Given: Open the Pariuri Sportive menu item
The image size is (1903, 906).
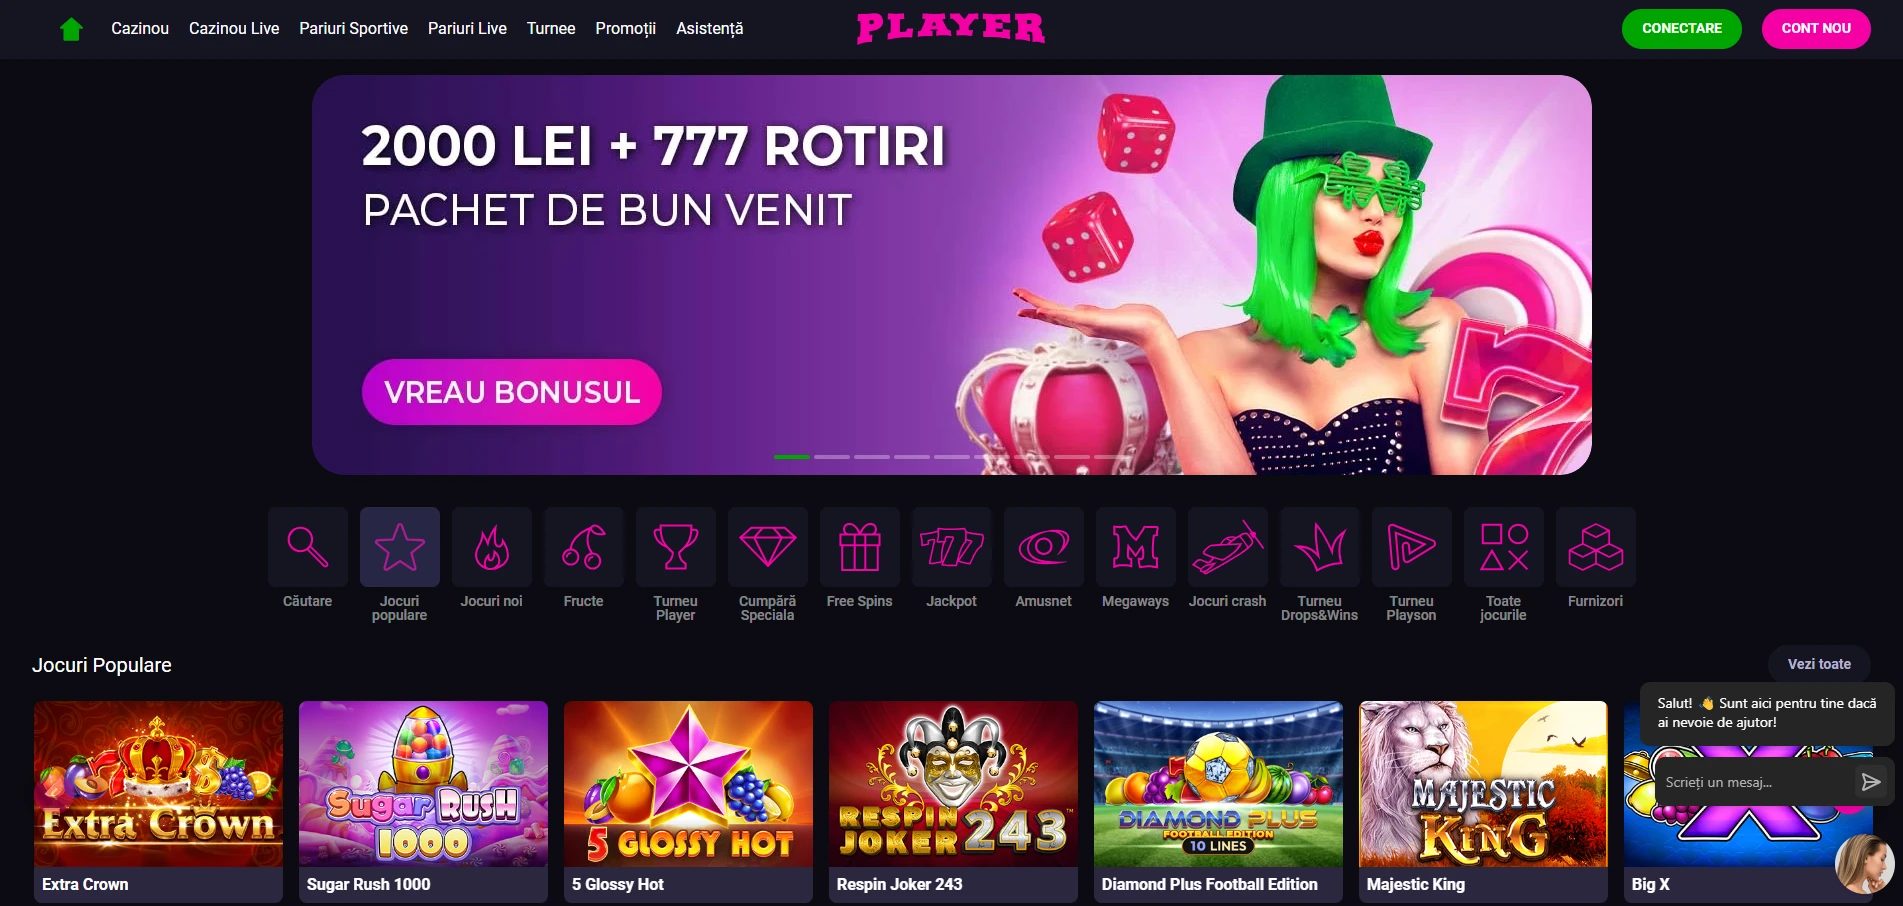Looking at the screenshot, I should pyautogui.click(x=353, y=28).
